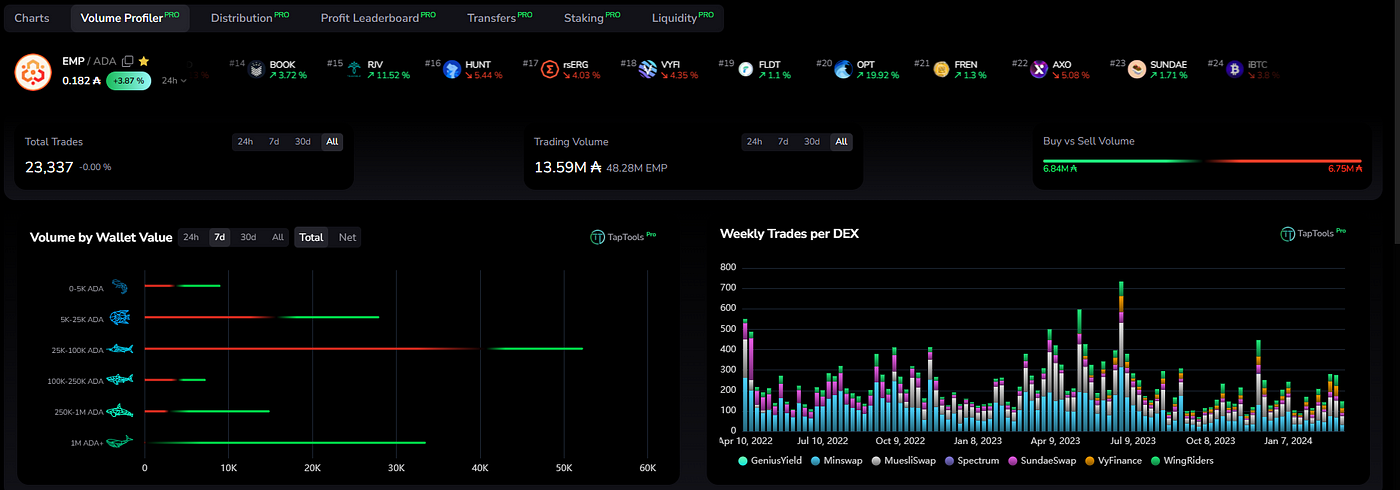Click the 250K-1M ADA whale icon
Image resolution: width=1400 pixels, height=490 pixels.
[121, 411]
